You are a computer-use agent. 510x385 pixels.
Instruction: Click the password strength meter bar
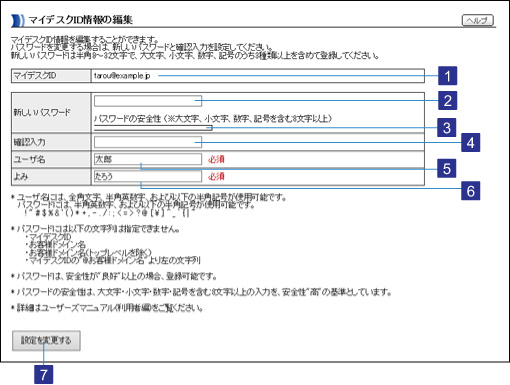[x=153, y=128]
